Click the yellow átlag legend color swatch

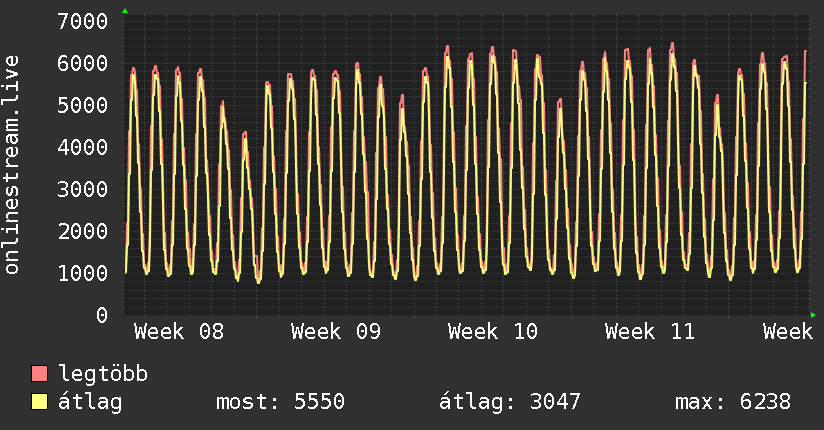coord(40,403)
